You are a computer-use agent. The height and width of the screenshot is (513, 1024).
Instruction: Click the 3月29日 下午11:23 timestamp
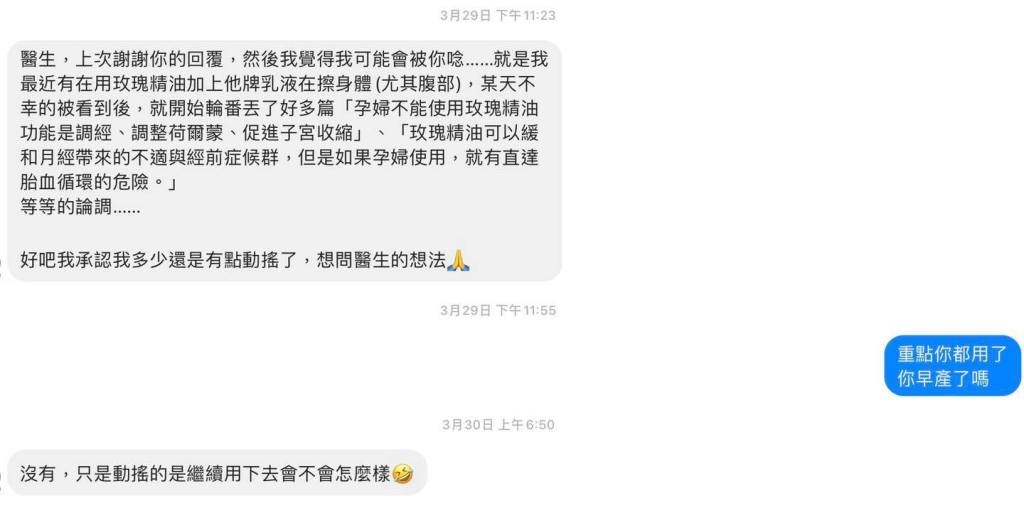(498, 16)
